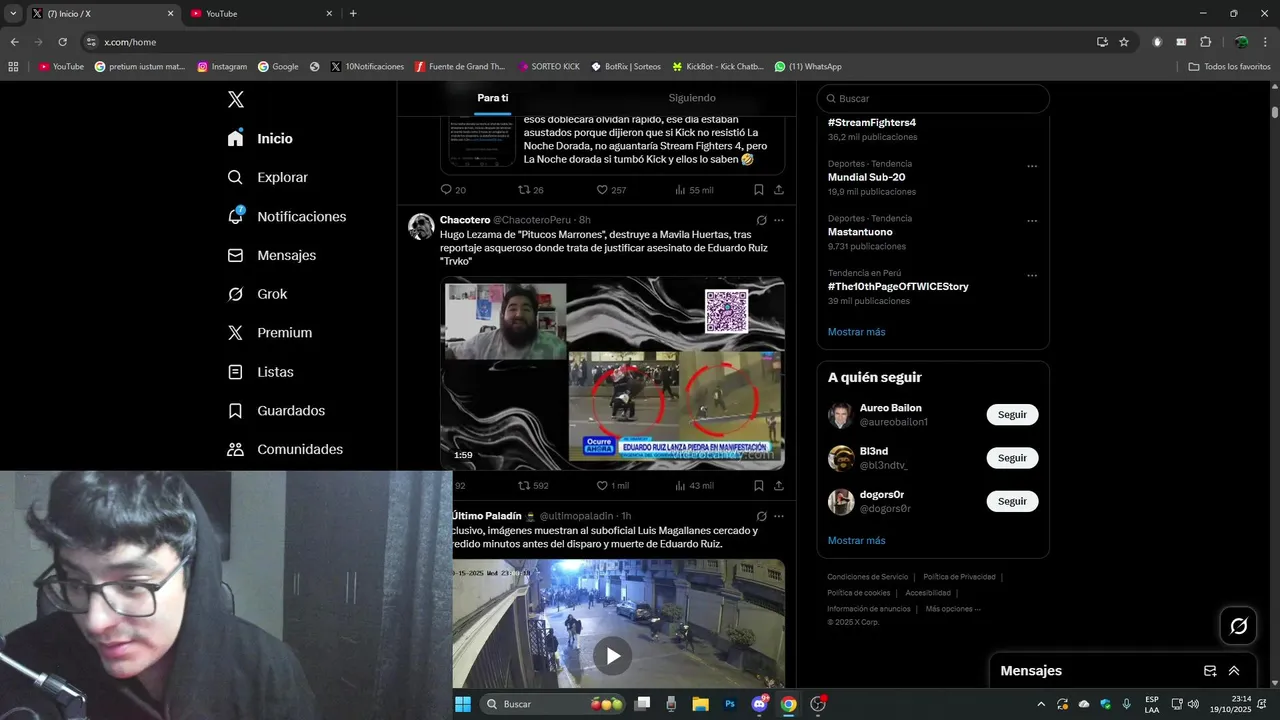
Task: Open Chrome extensions puzzle icon
Action: click(x=1205, y=42)
